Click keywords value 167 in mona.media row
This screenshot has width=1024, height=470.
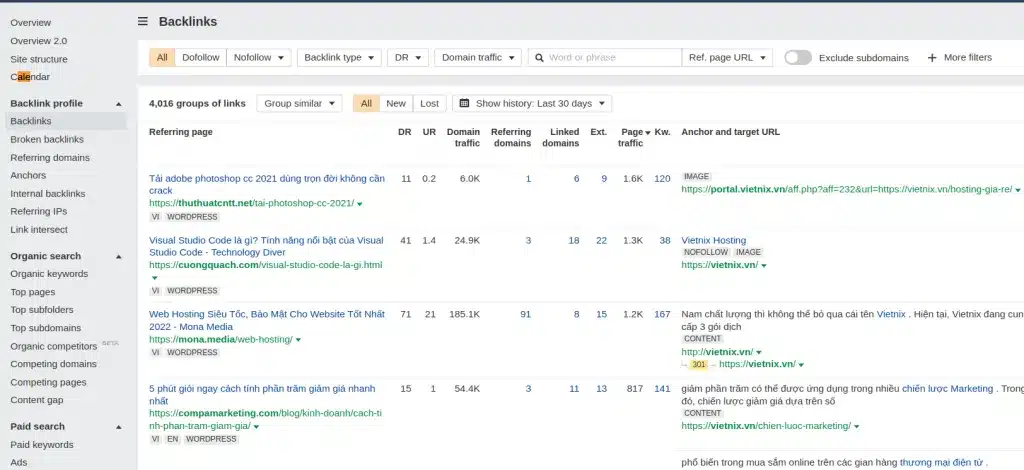click(x=662, y=314)
